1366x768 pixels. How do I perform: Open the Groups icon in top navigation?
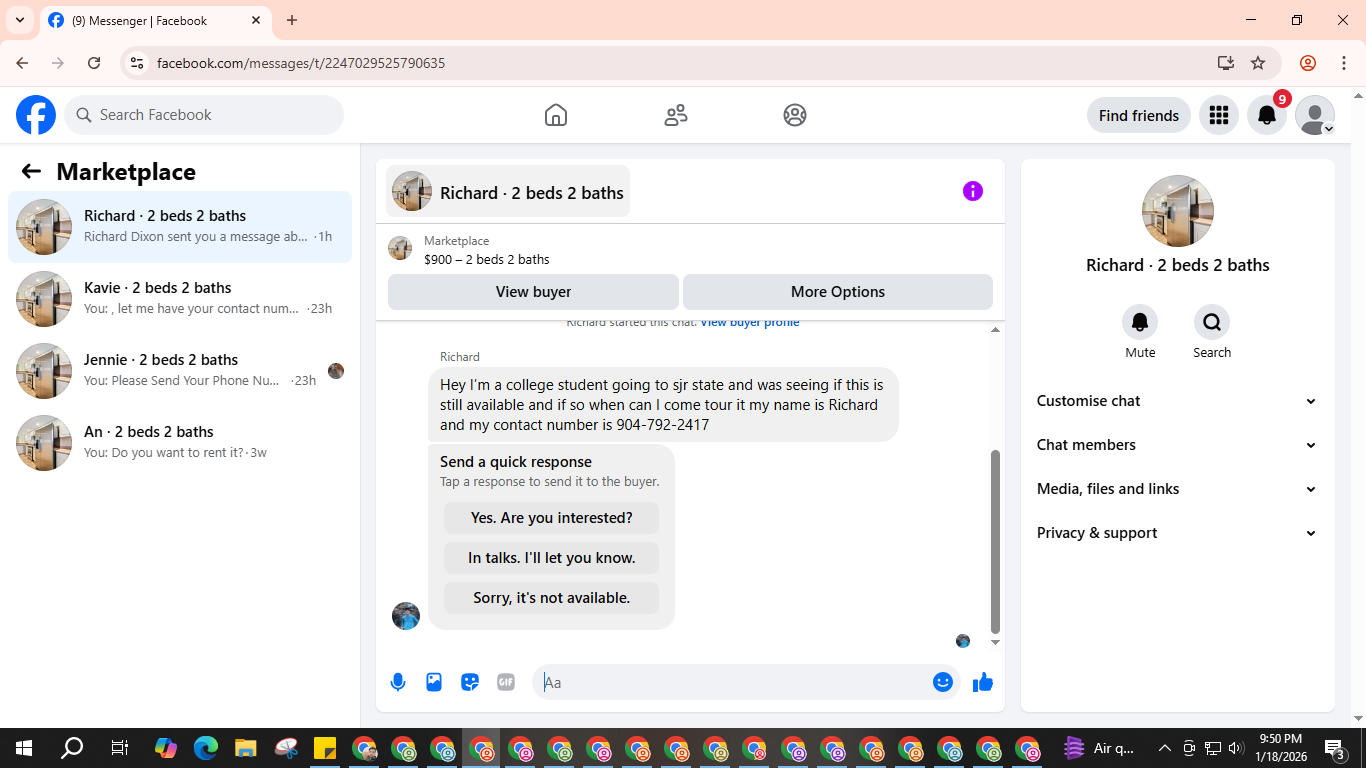pyautogui.click(x=795, y=115)
